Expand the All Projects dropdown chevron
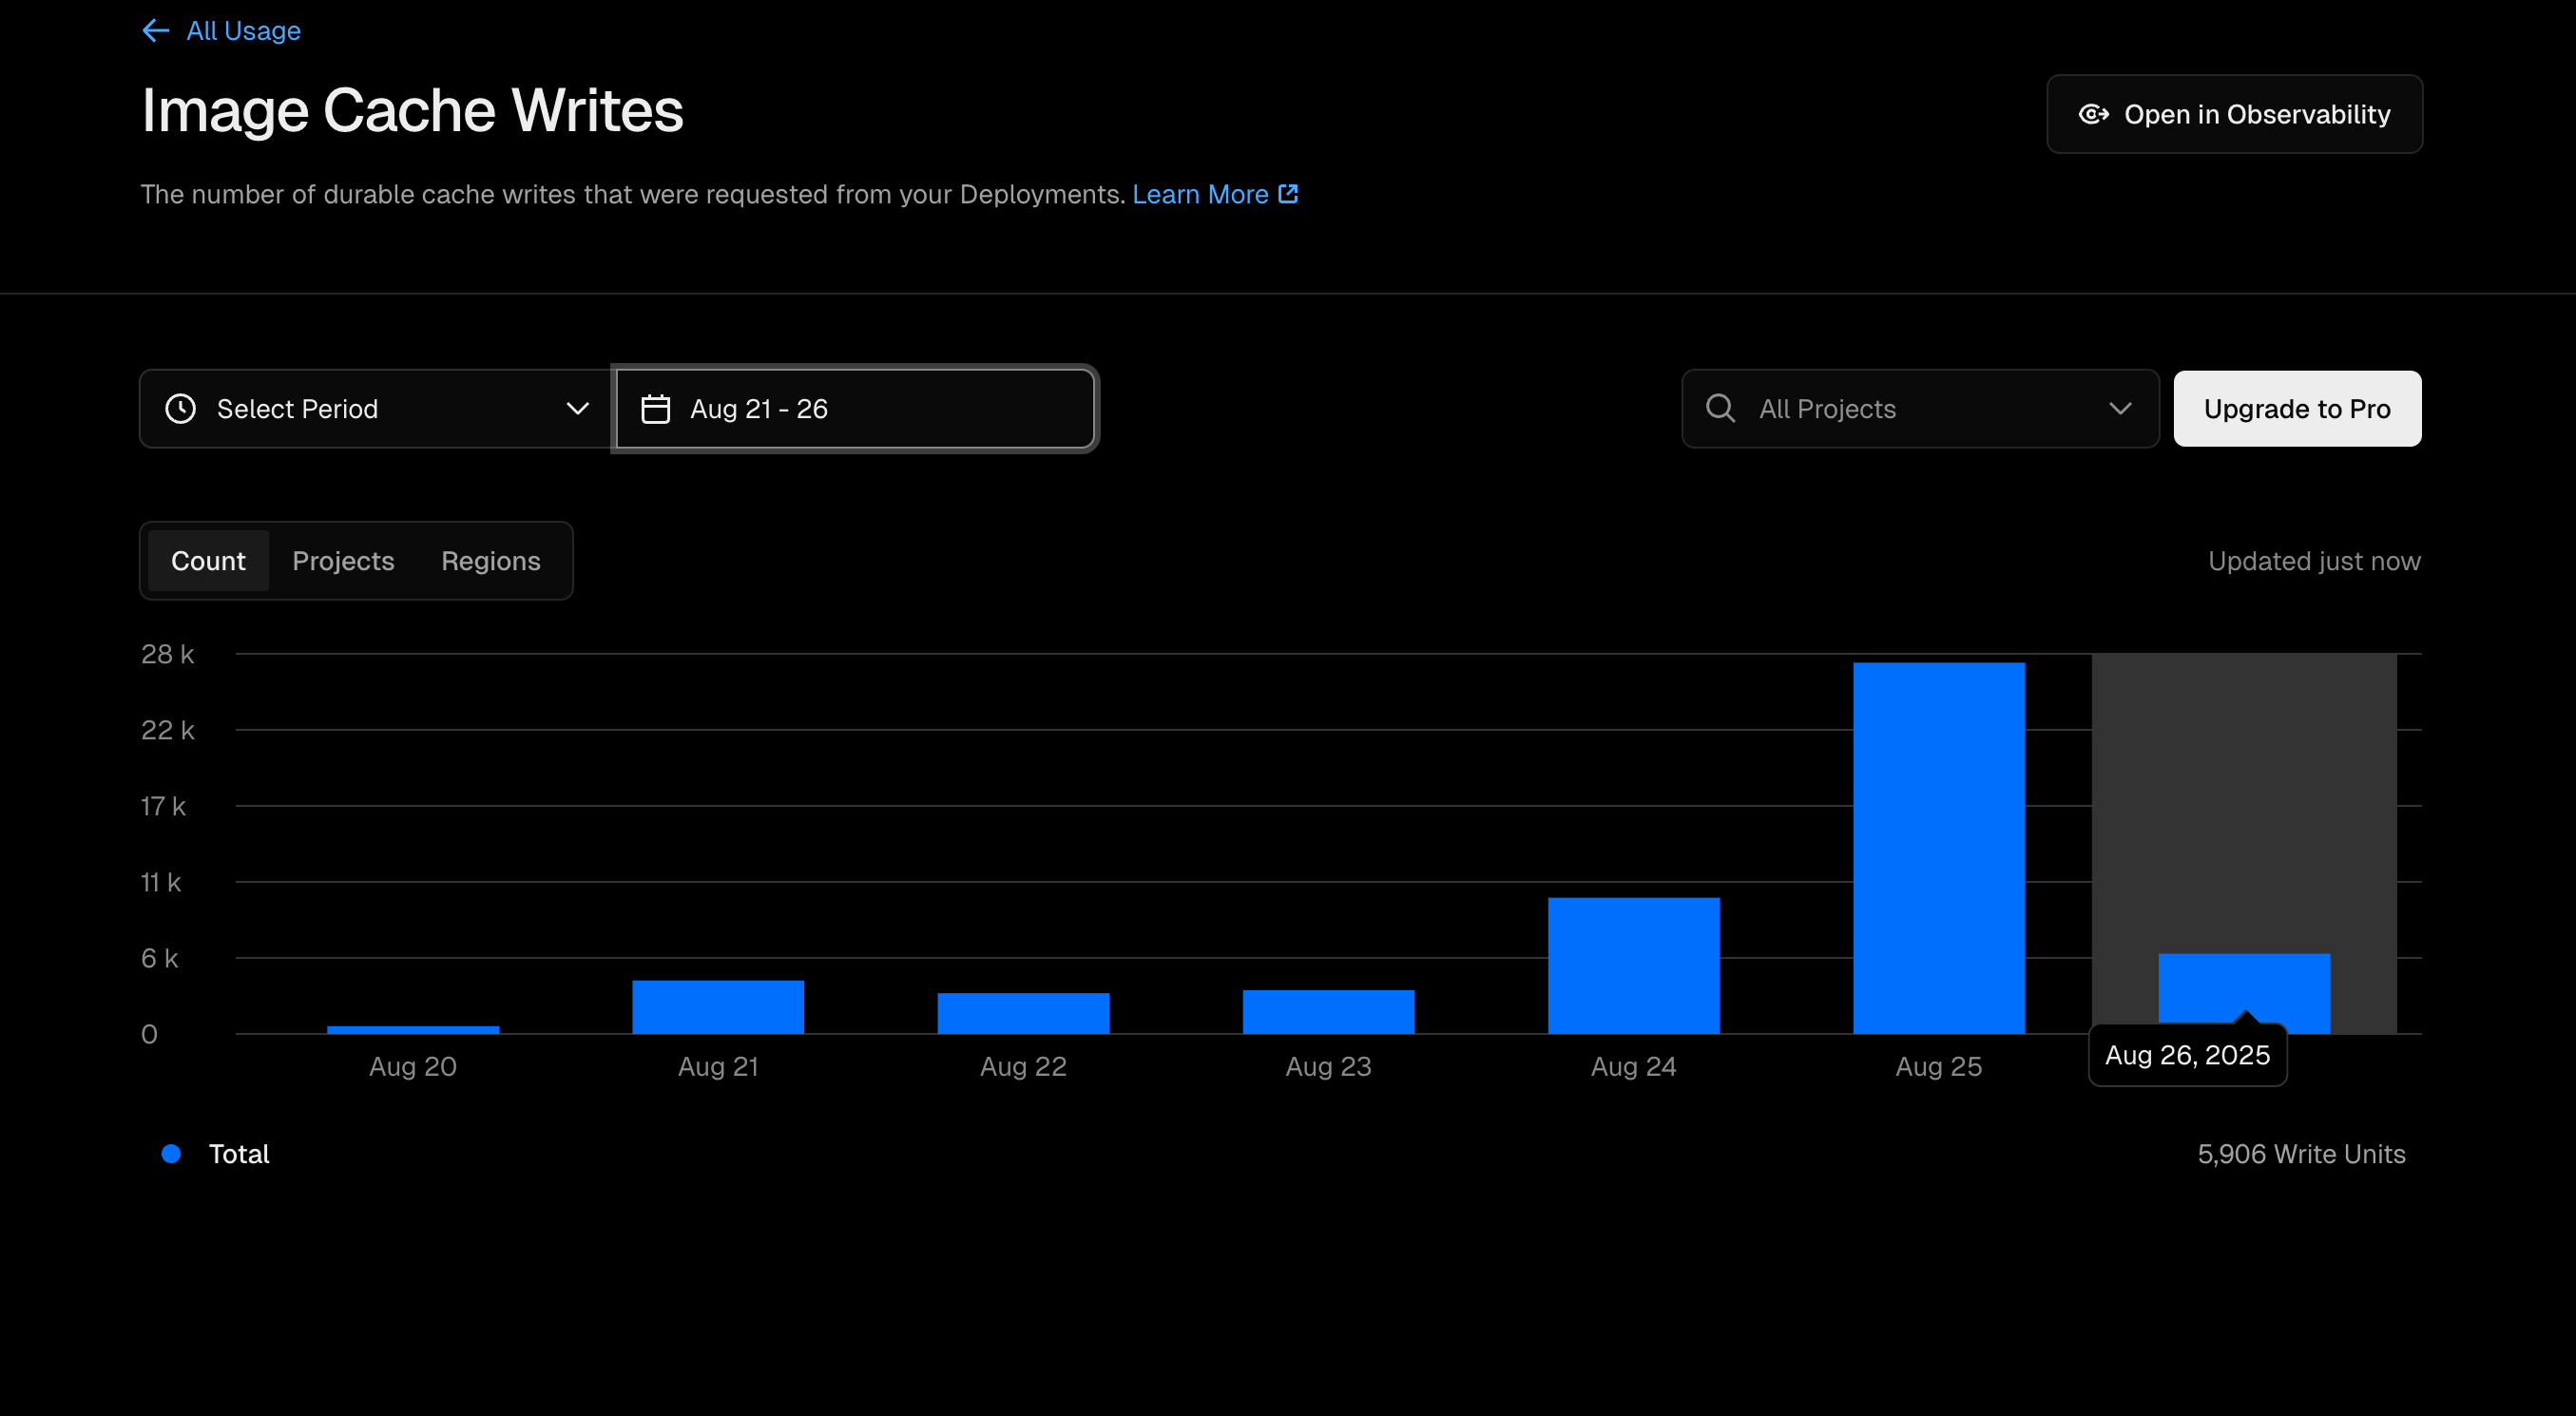The image size is (2576, 1416). click(2119, 409)
